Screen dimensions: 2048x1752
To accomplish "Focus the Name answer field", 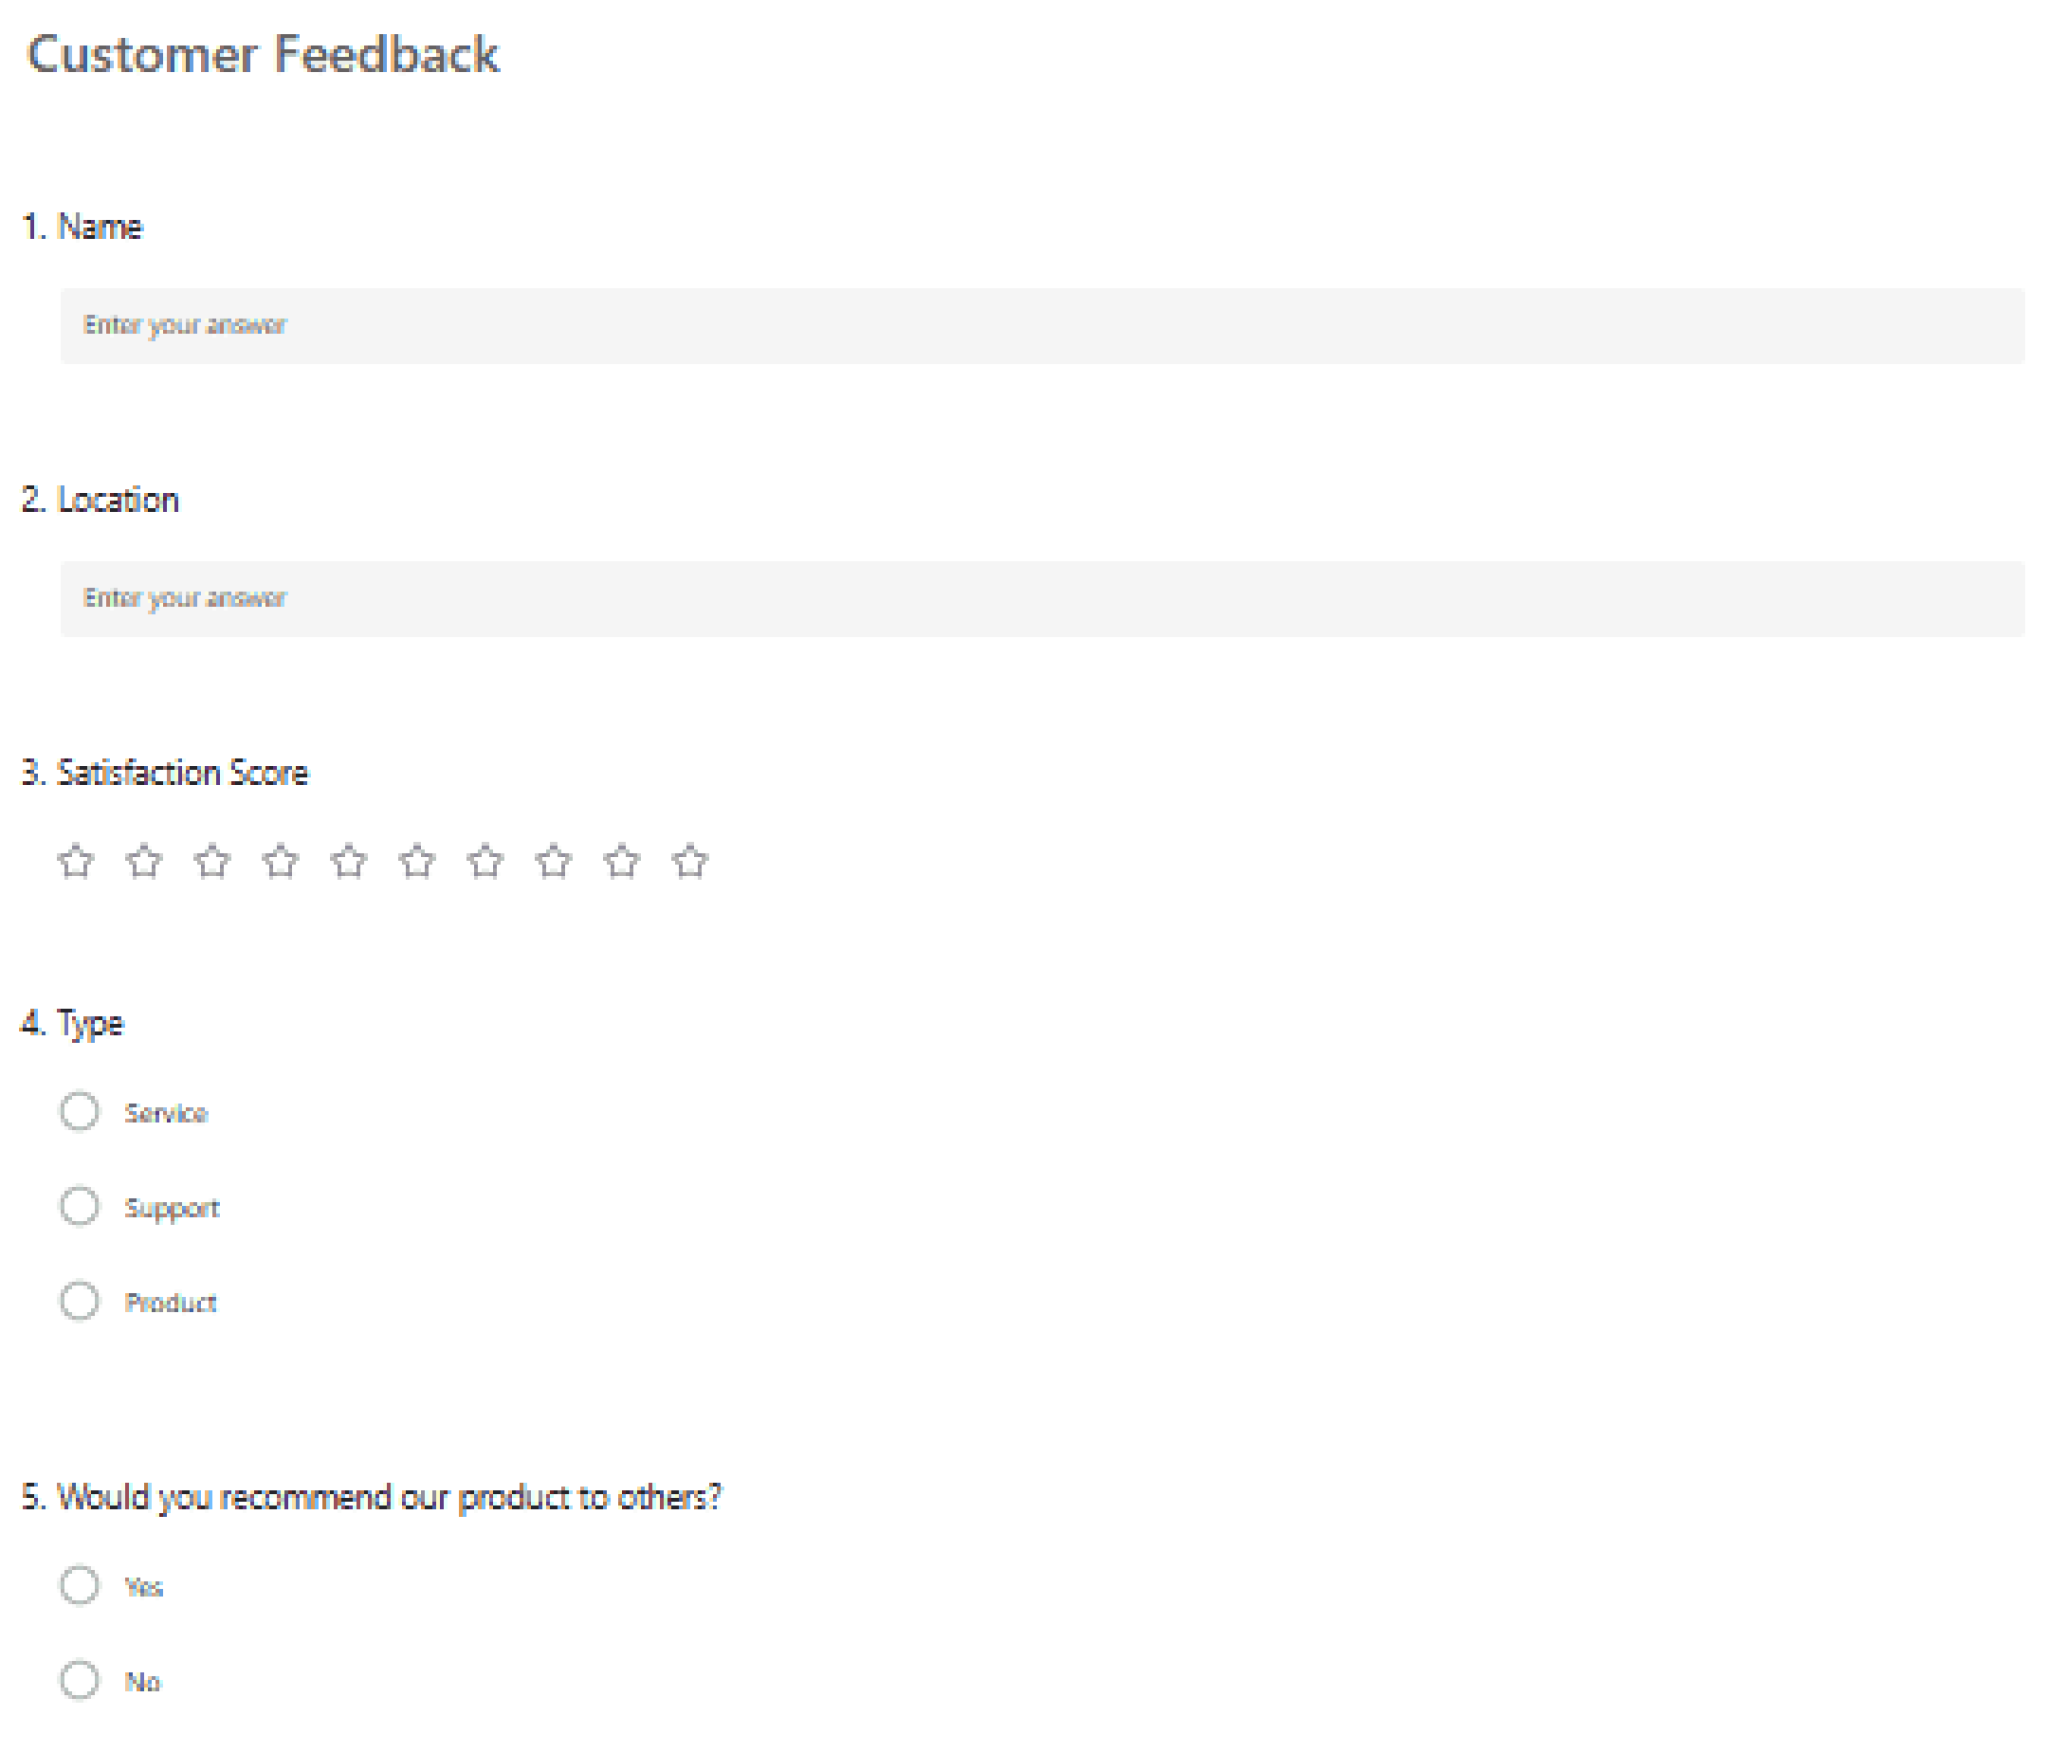I will (x=1042, y=326).
